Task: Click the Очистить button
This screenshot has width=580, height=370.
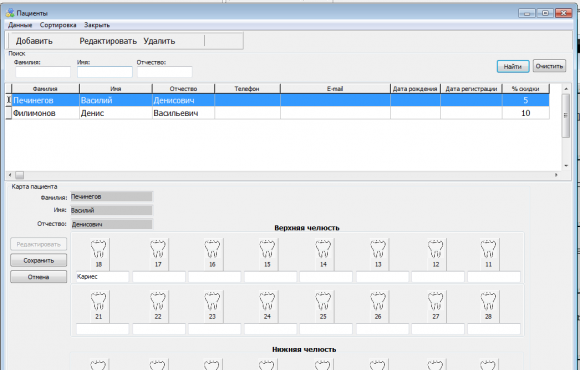Action: (x=549, y=66)
